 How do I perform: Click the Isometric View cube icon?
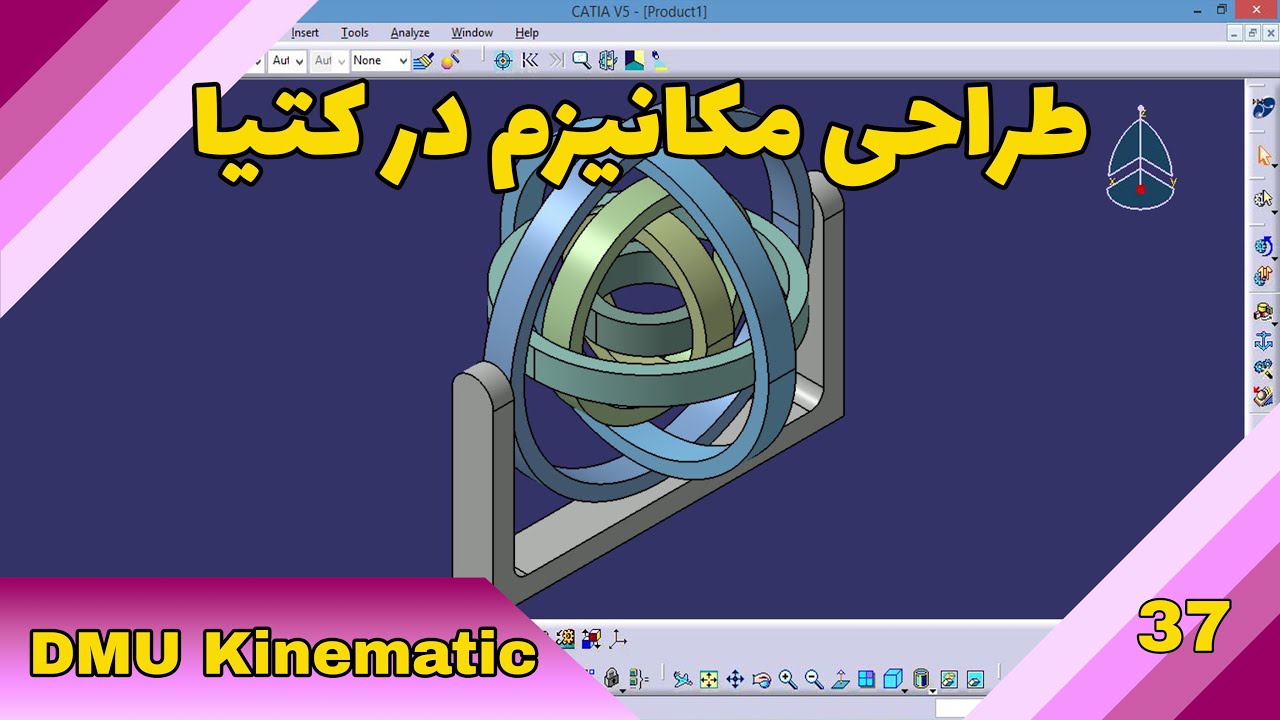coord(893,679)
